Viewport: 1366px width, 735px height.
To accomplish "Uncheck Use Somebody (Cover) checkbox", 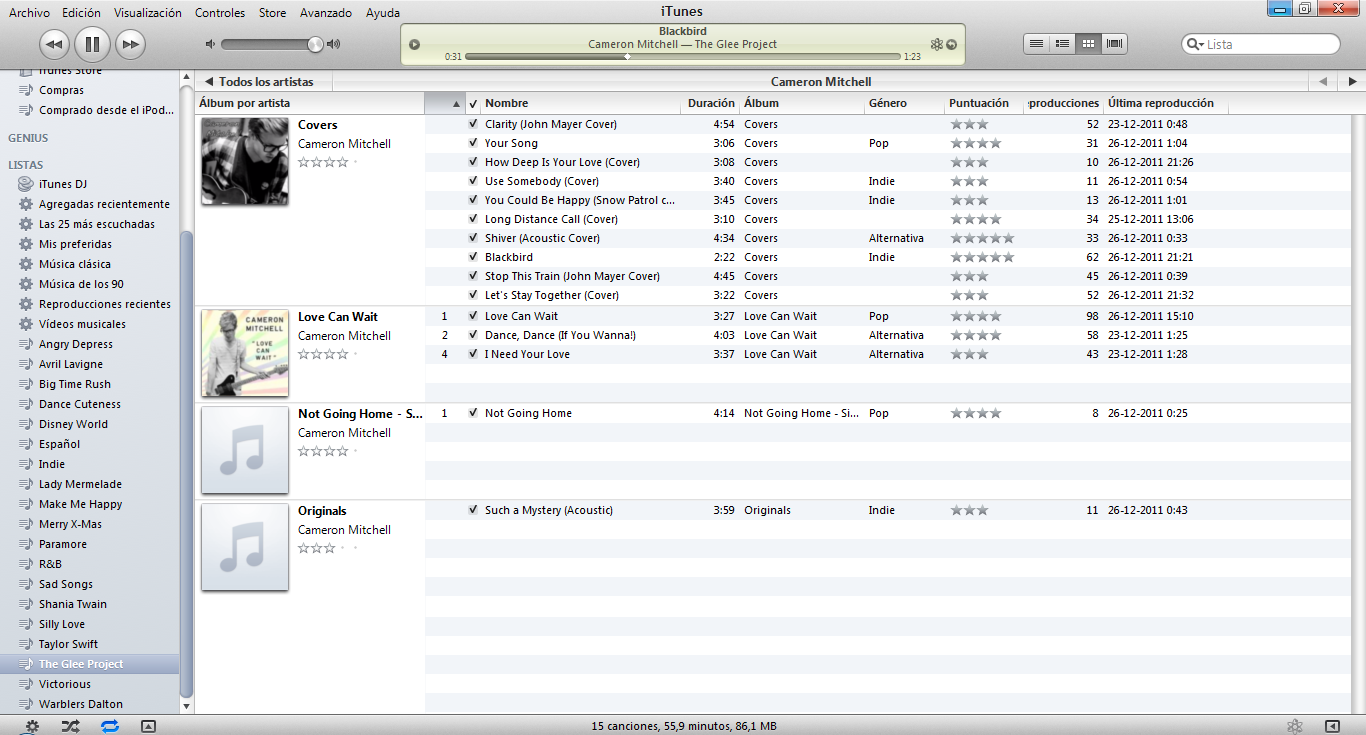I will point(473,181).
